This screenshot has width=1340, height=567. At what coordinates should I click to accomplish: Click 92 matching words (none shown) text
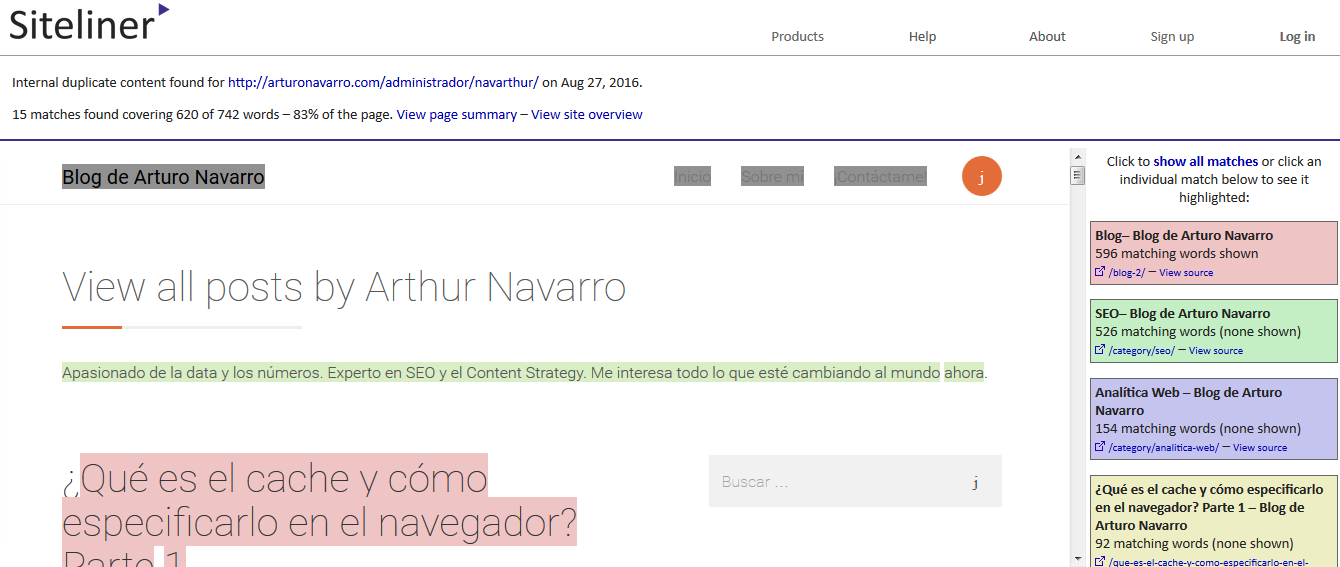1194,544
